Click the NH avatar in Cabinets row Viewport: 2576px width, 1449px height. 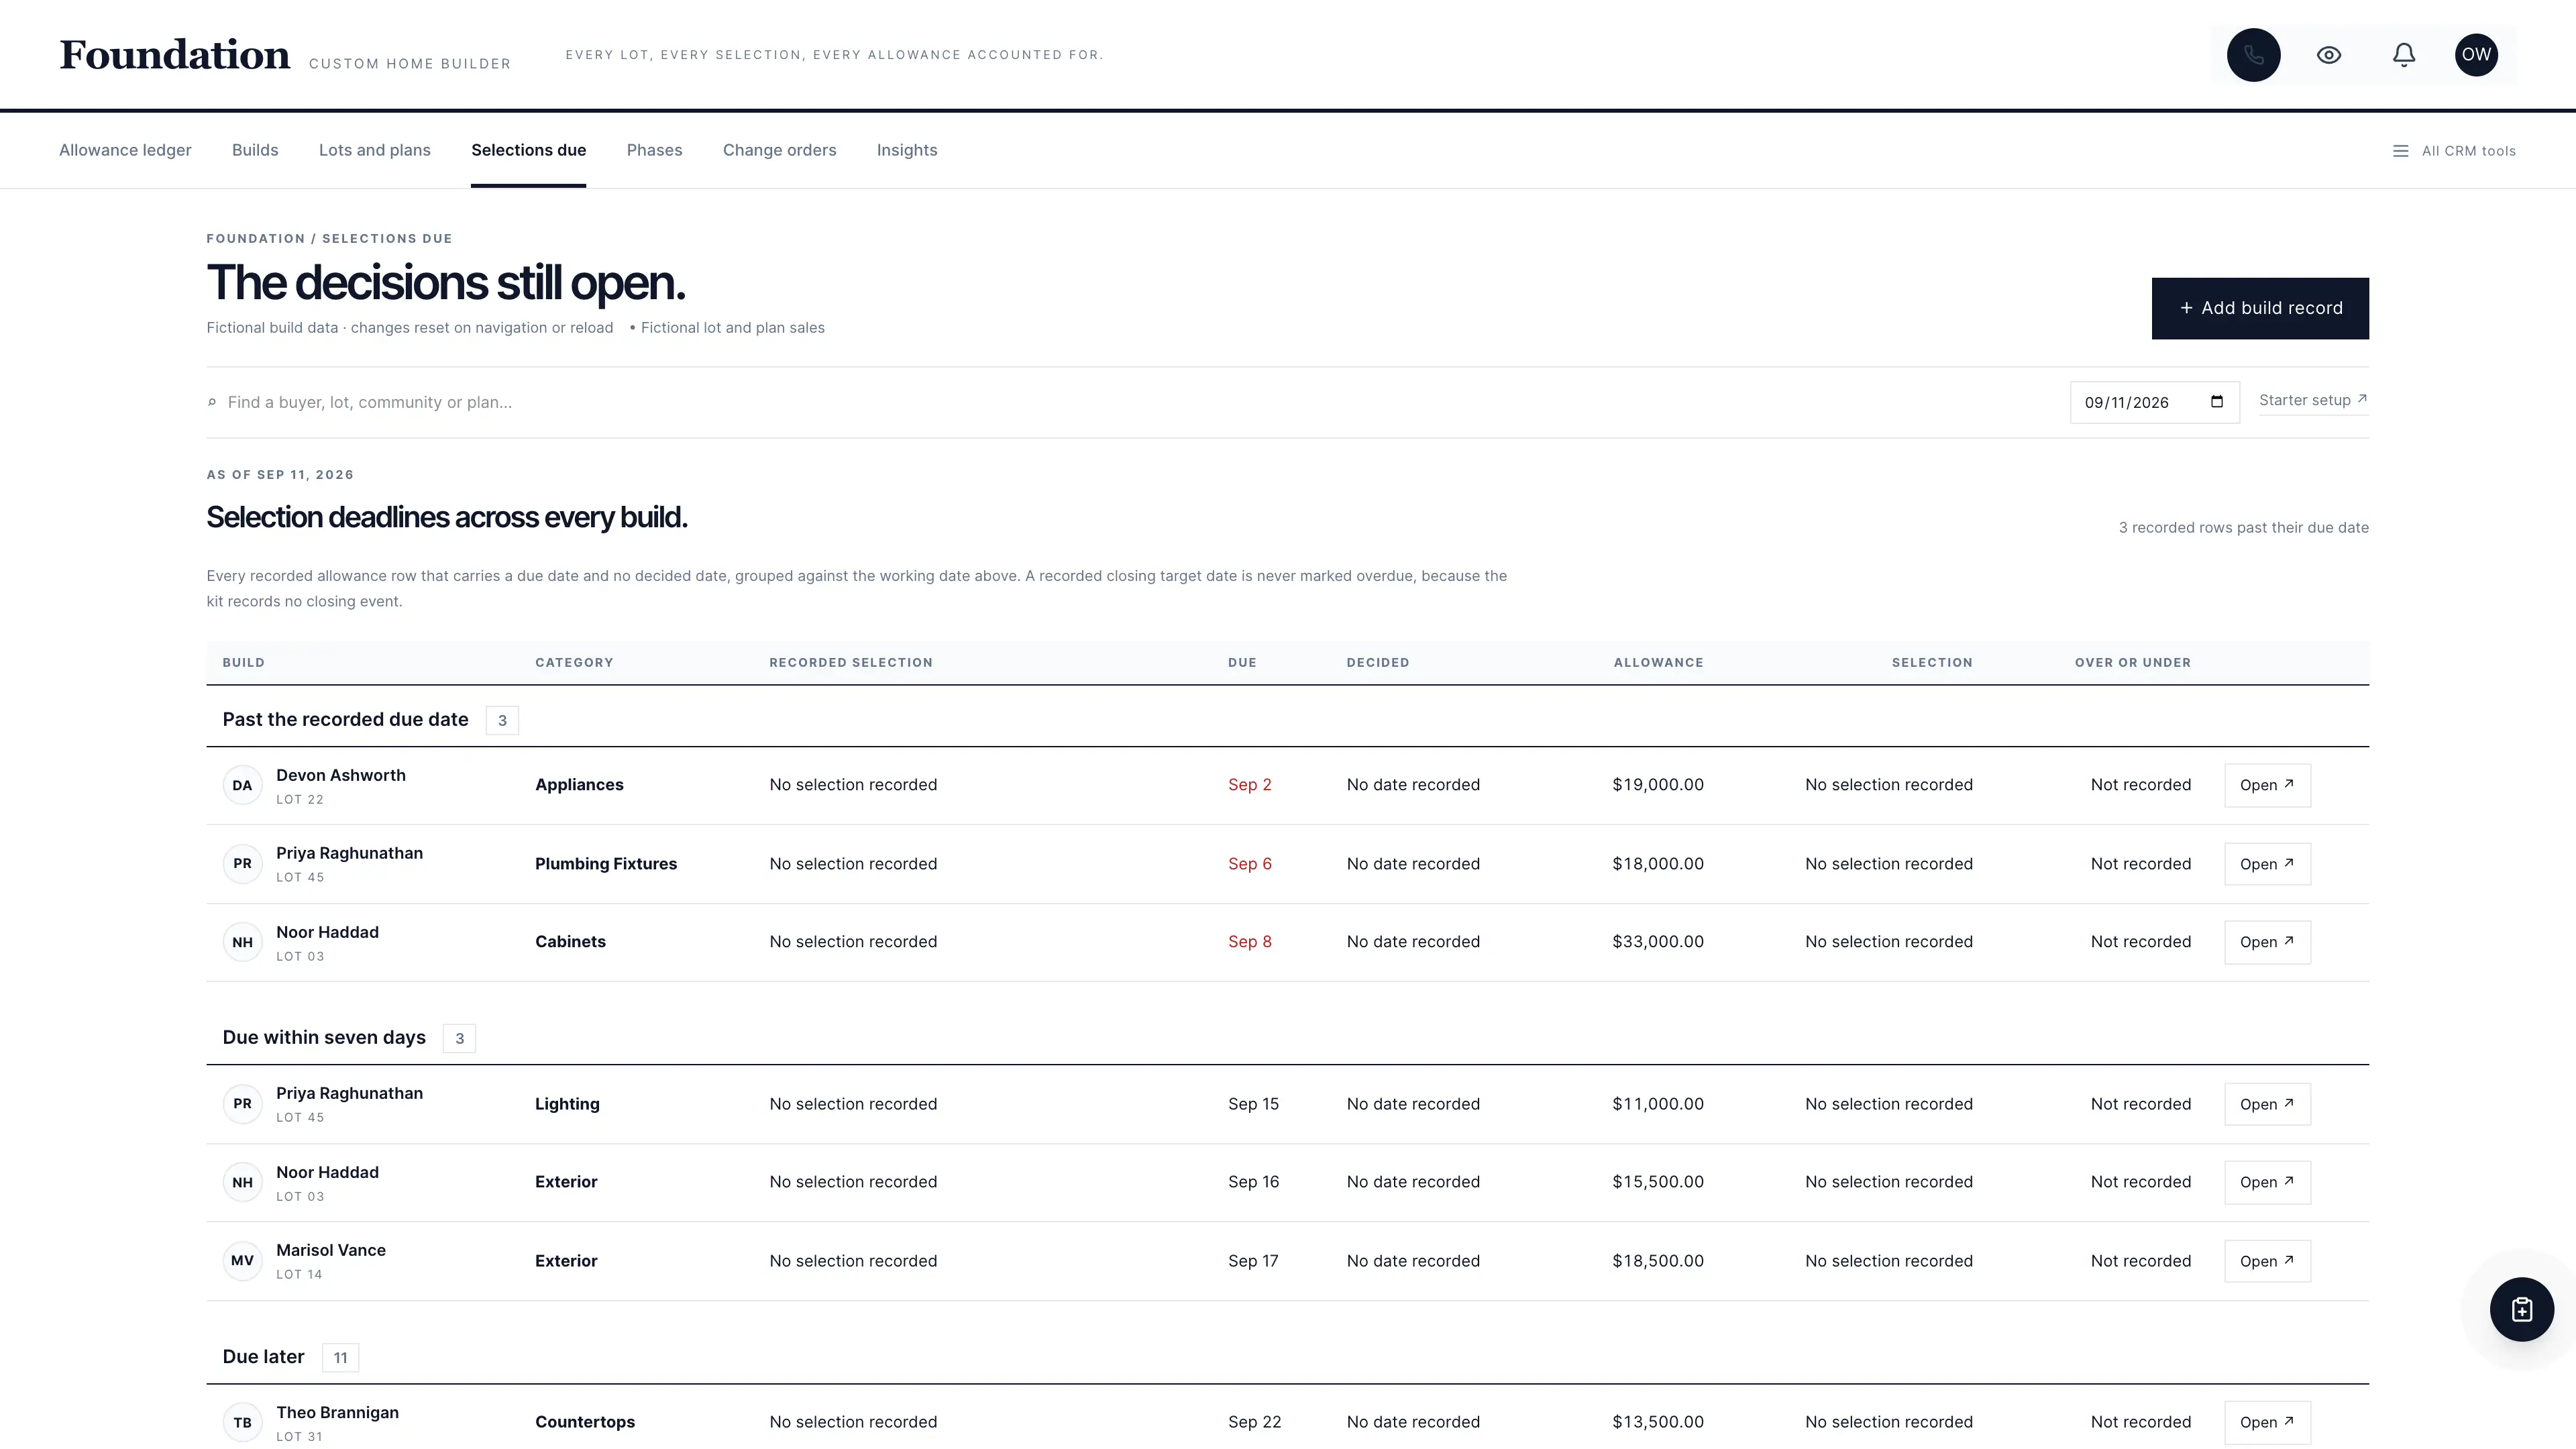[242, 942]
